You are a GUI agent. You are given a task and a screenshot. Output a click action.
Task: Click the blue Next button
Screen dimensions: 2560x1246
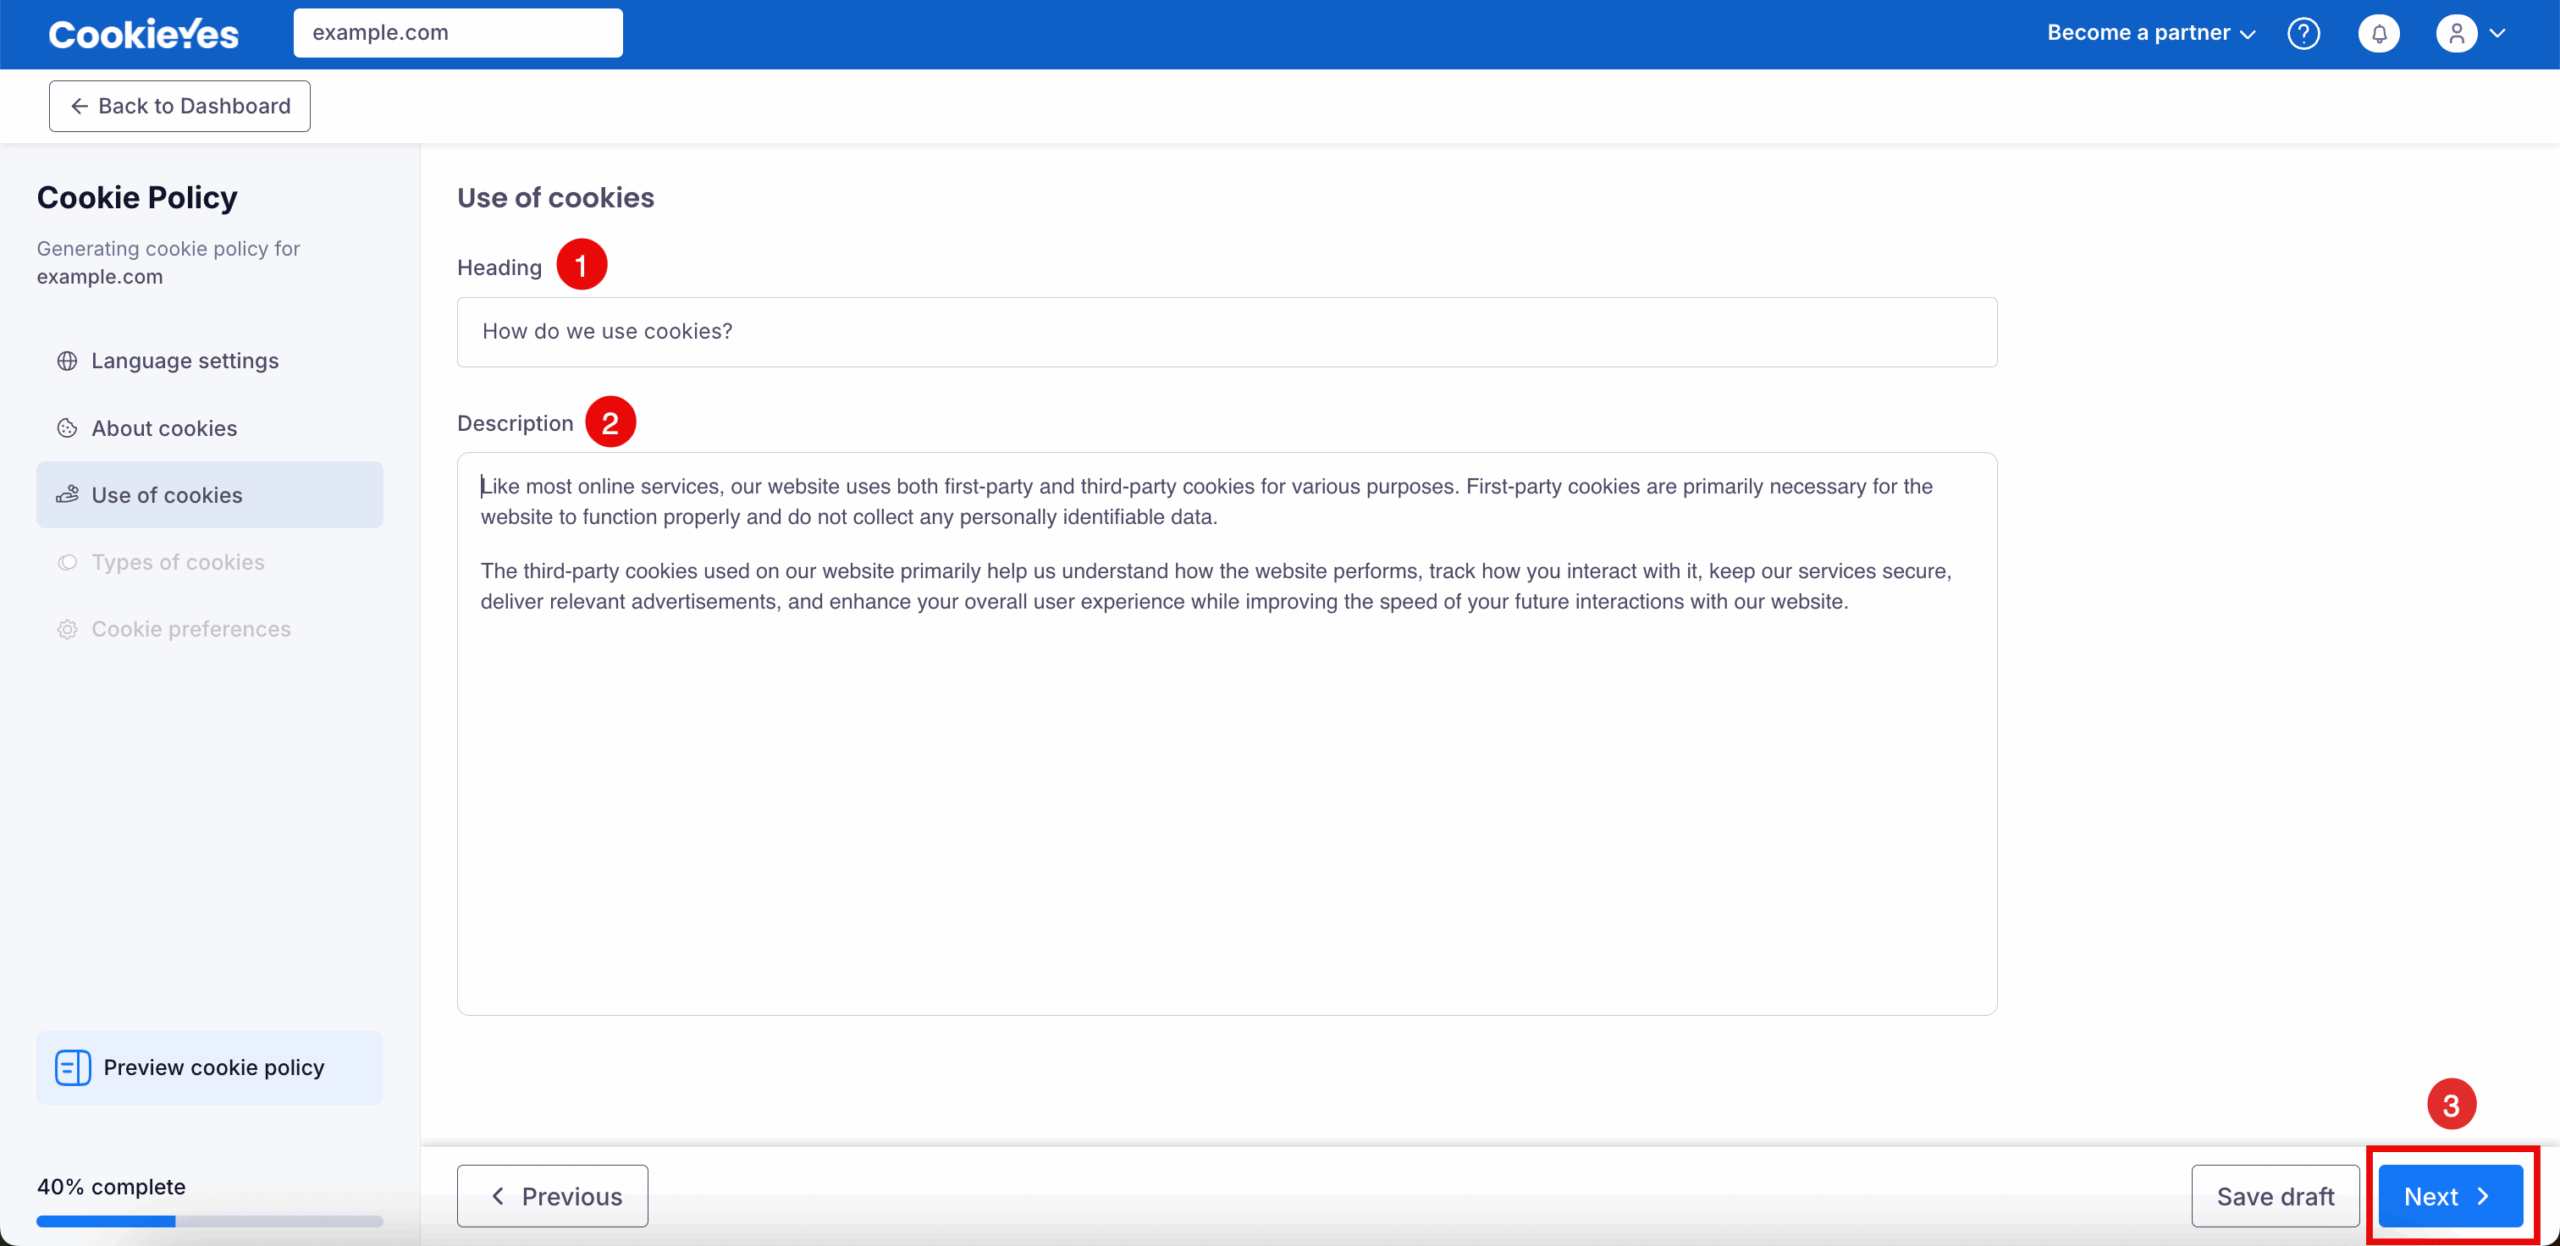pyautogui.click(x=2449, y=1196)
